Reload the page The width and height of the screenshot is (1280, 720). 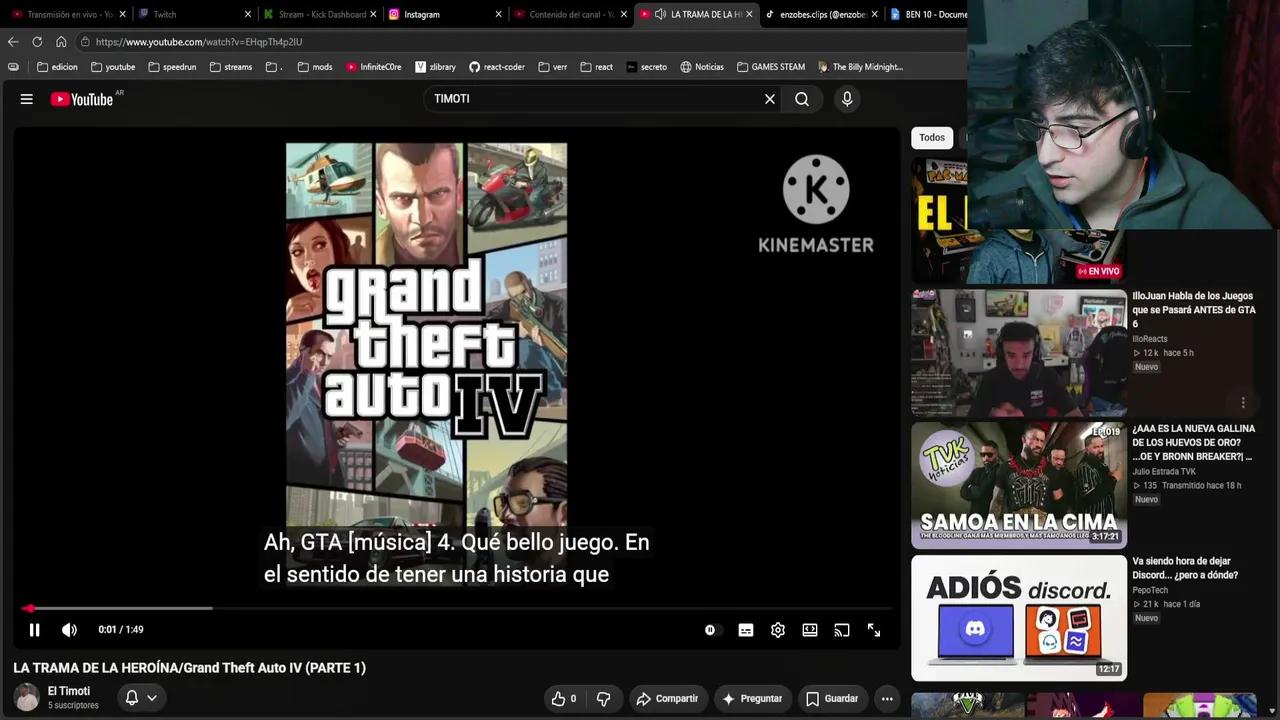(x=37, y=42)
